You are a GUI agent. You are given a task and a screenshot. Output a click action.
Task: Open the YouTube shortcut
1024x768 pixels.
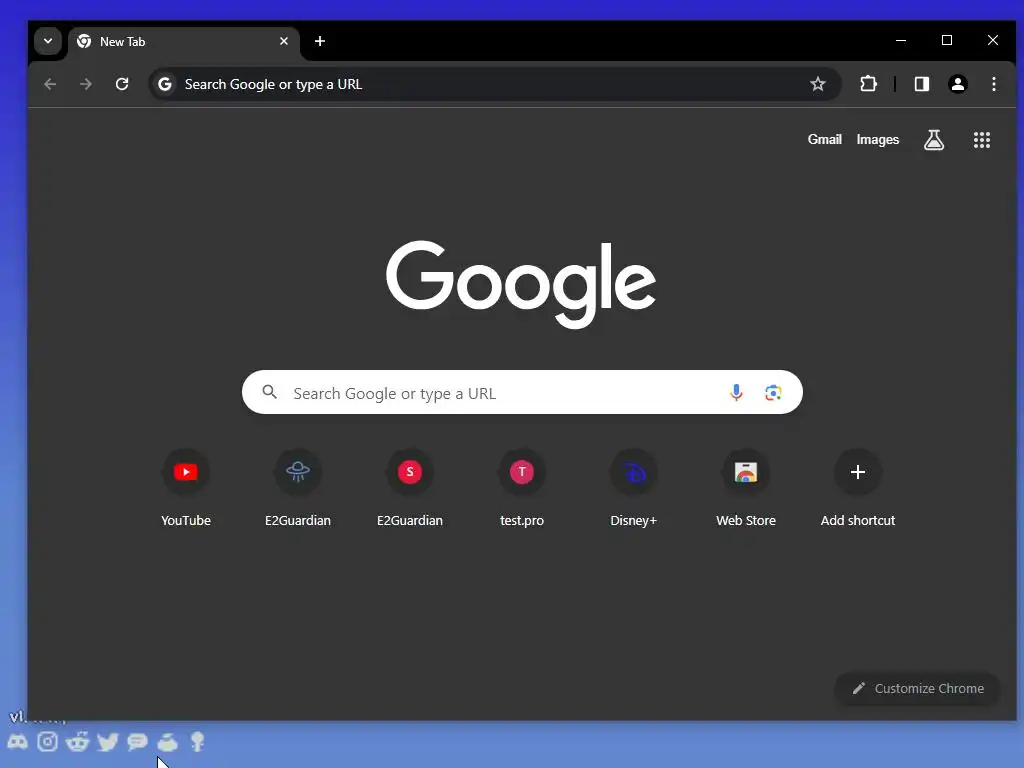coord(186,488)
